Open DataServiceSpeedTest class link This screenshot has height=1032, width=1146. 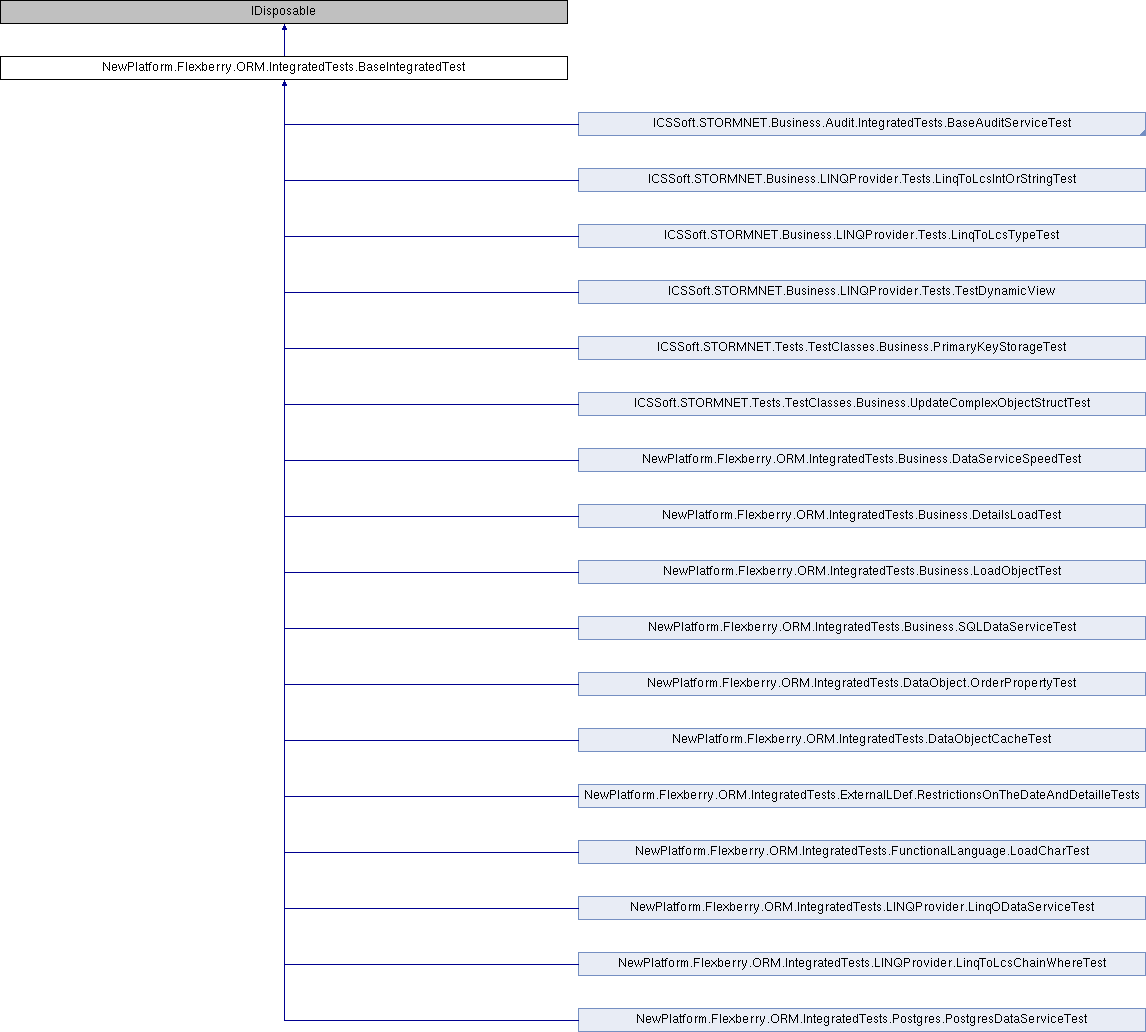[862, 460]
